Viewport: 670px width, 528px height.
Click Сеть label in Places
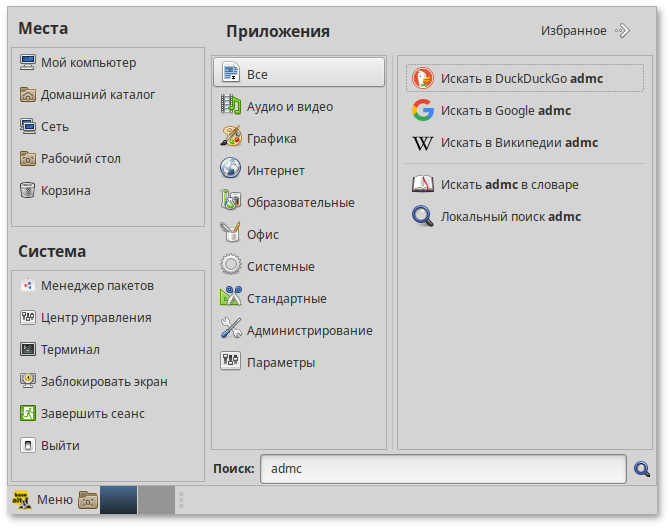55,127
